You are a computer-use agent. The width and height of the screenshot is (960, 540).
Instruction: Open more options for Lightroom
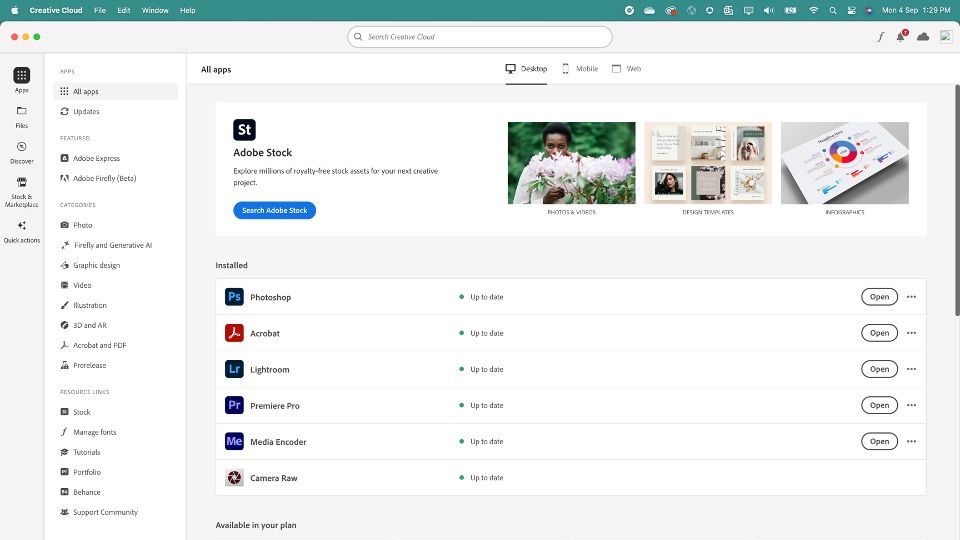912,369
